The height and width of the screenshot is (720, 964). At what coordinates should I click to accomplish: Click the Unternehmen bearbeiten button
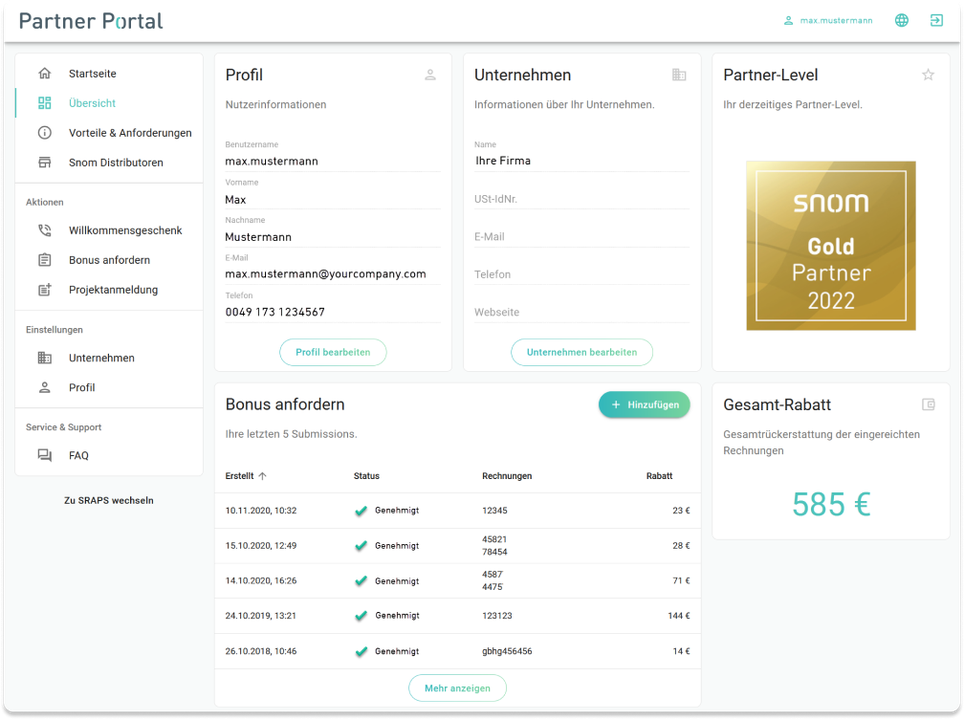pyautogui.click(x=581, y=352)
